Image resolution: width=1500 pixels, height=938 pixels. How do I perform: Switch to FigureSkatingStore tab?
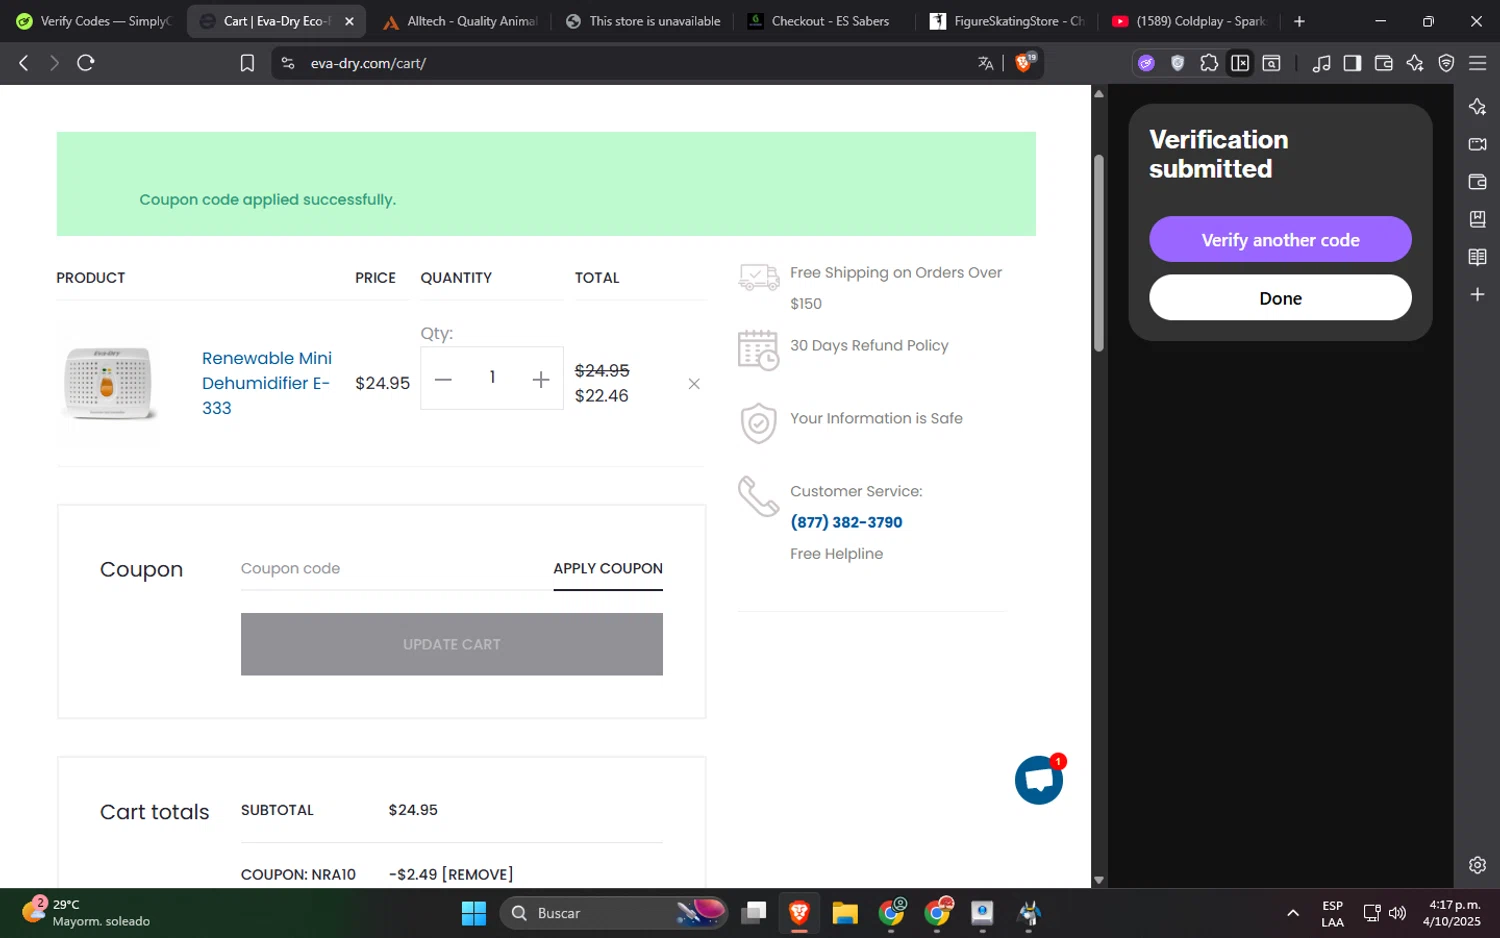tap(1008, 21)
